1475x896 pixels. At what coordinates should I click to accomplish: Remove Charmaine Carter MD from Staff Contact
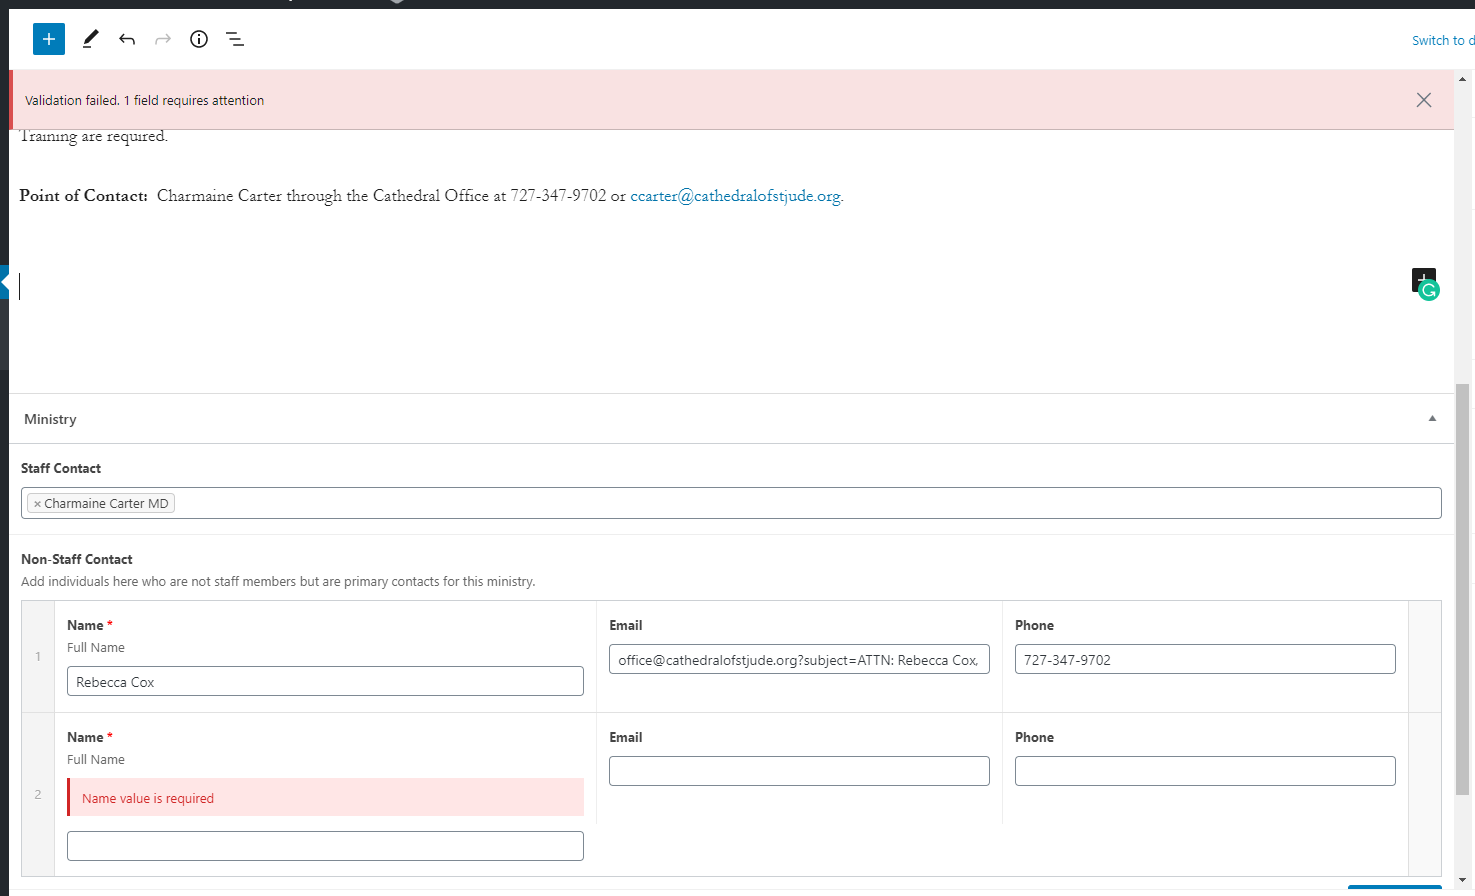coord(37,504)
